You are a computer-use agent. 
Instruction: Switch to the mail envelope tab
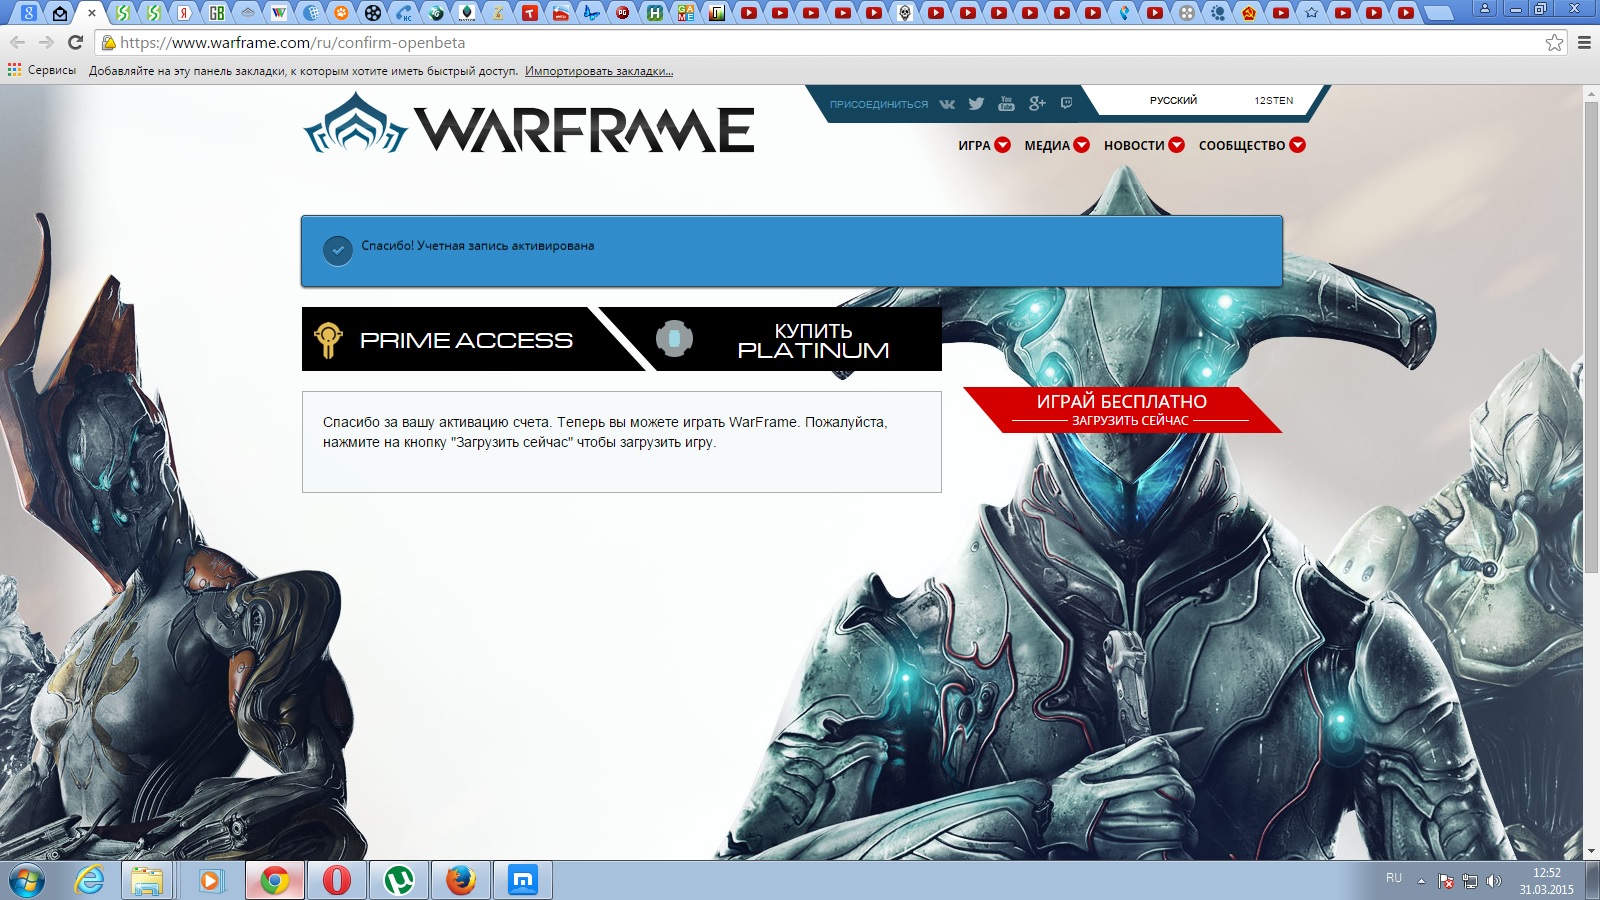60,13
